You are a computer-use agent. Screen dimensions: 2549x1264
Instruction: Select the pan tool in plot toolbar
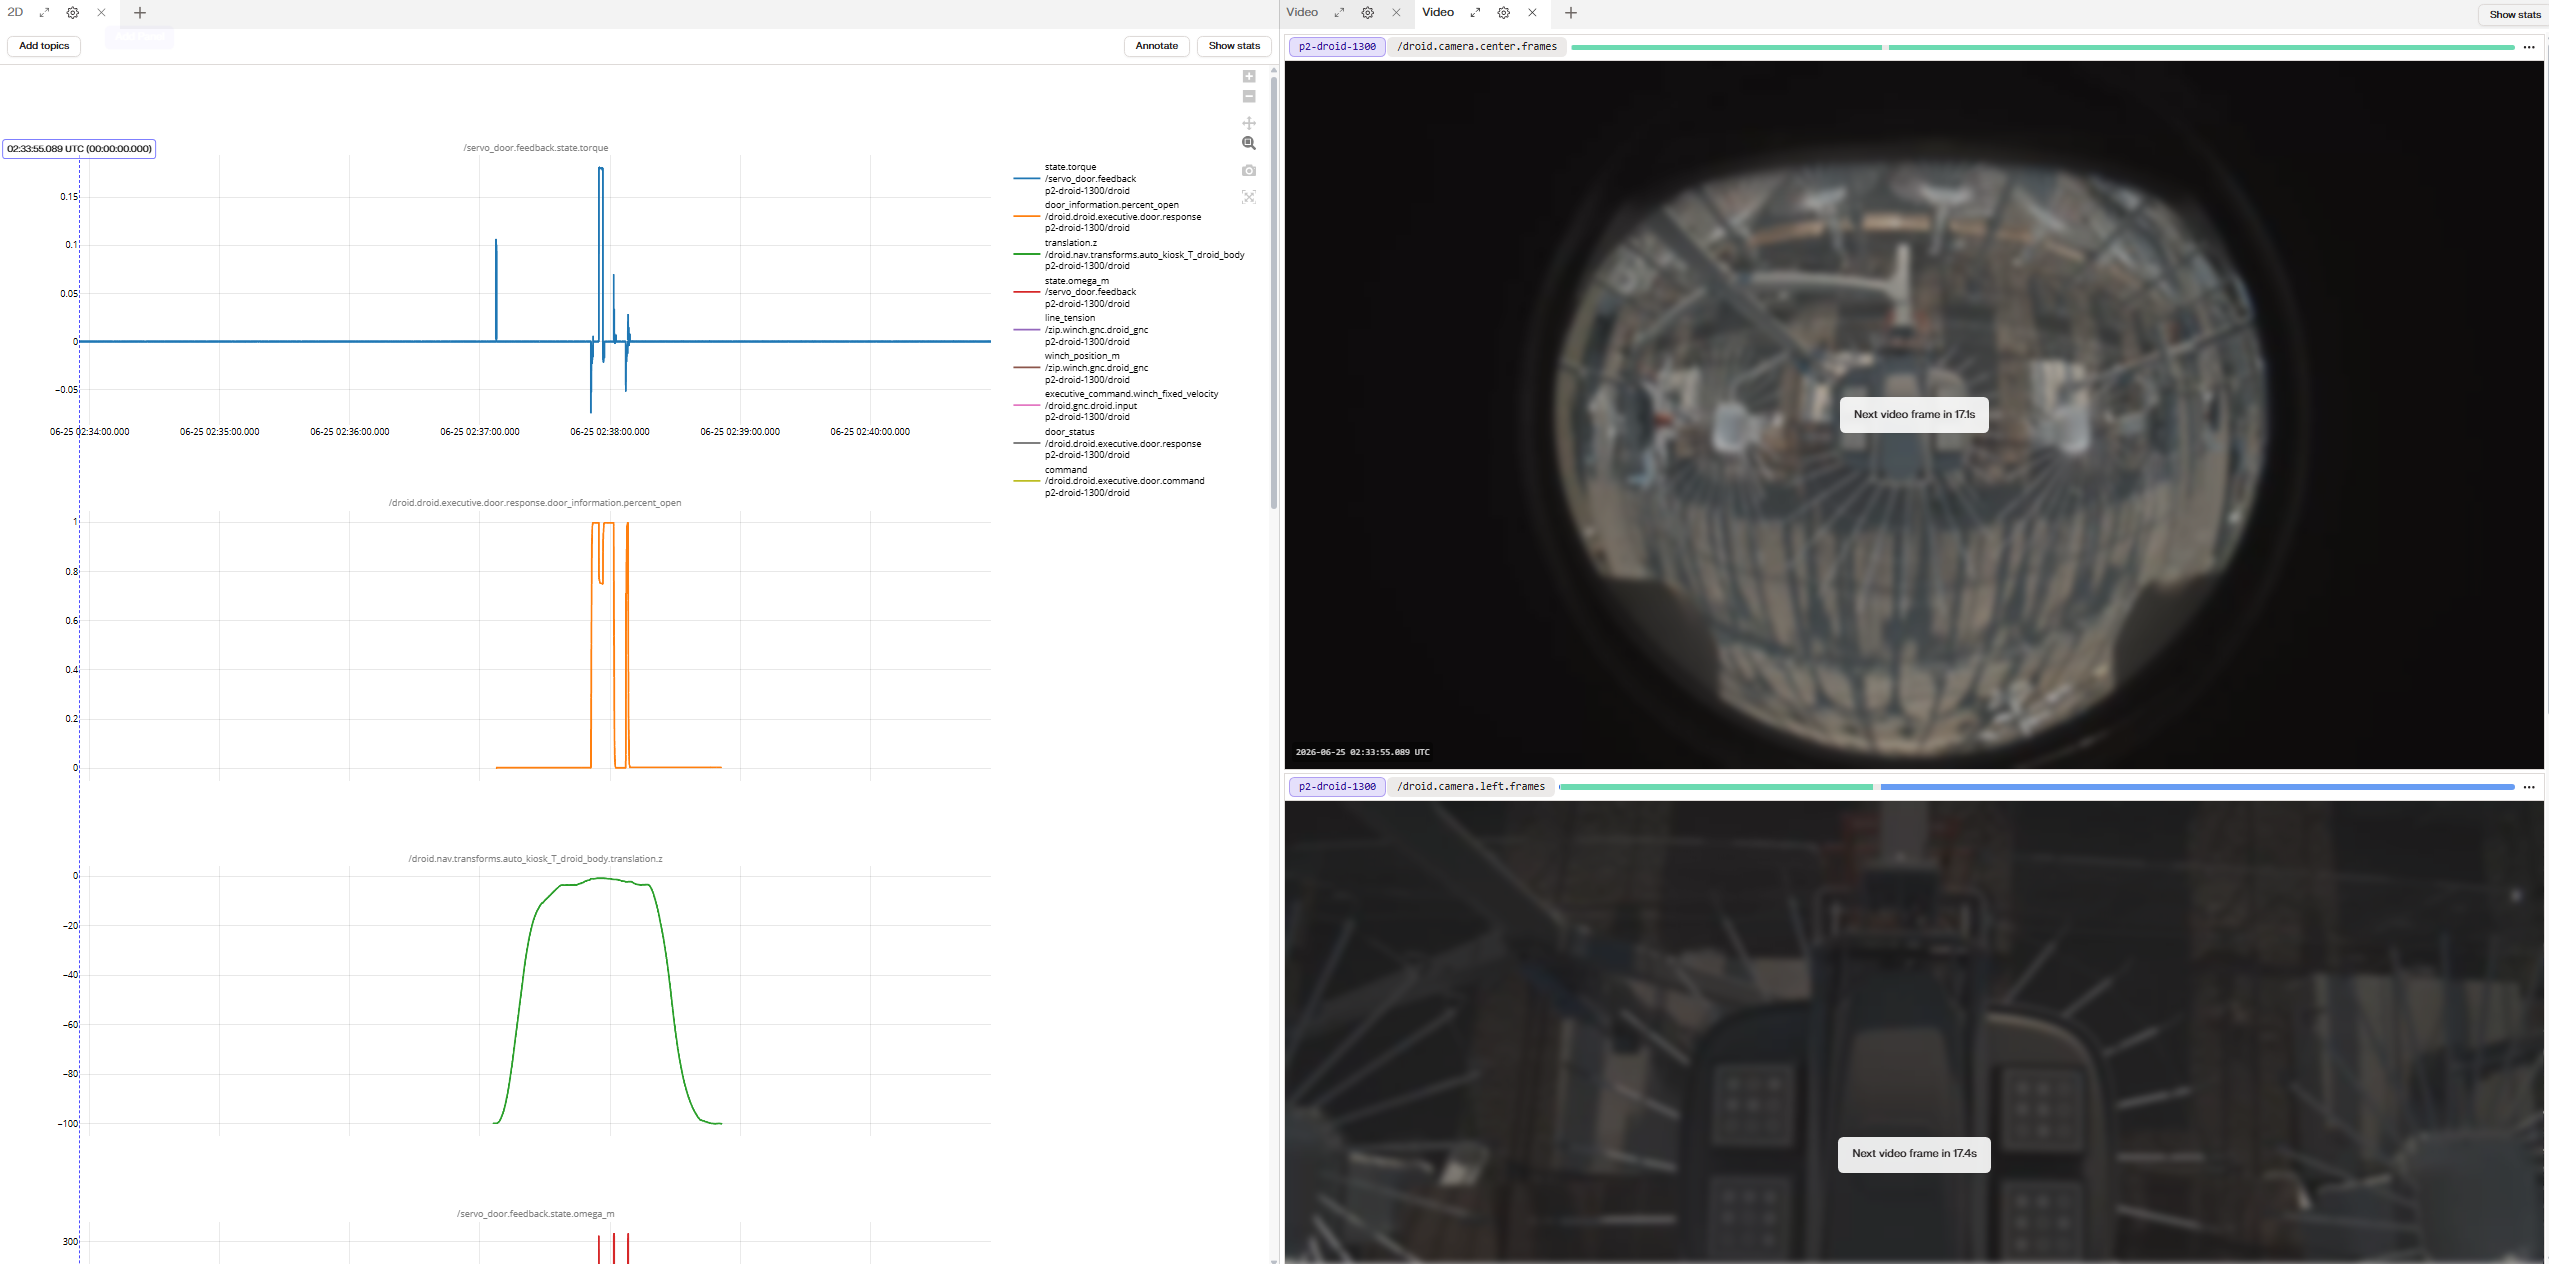point(1249,123)
